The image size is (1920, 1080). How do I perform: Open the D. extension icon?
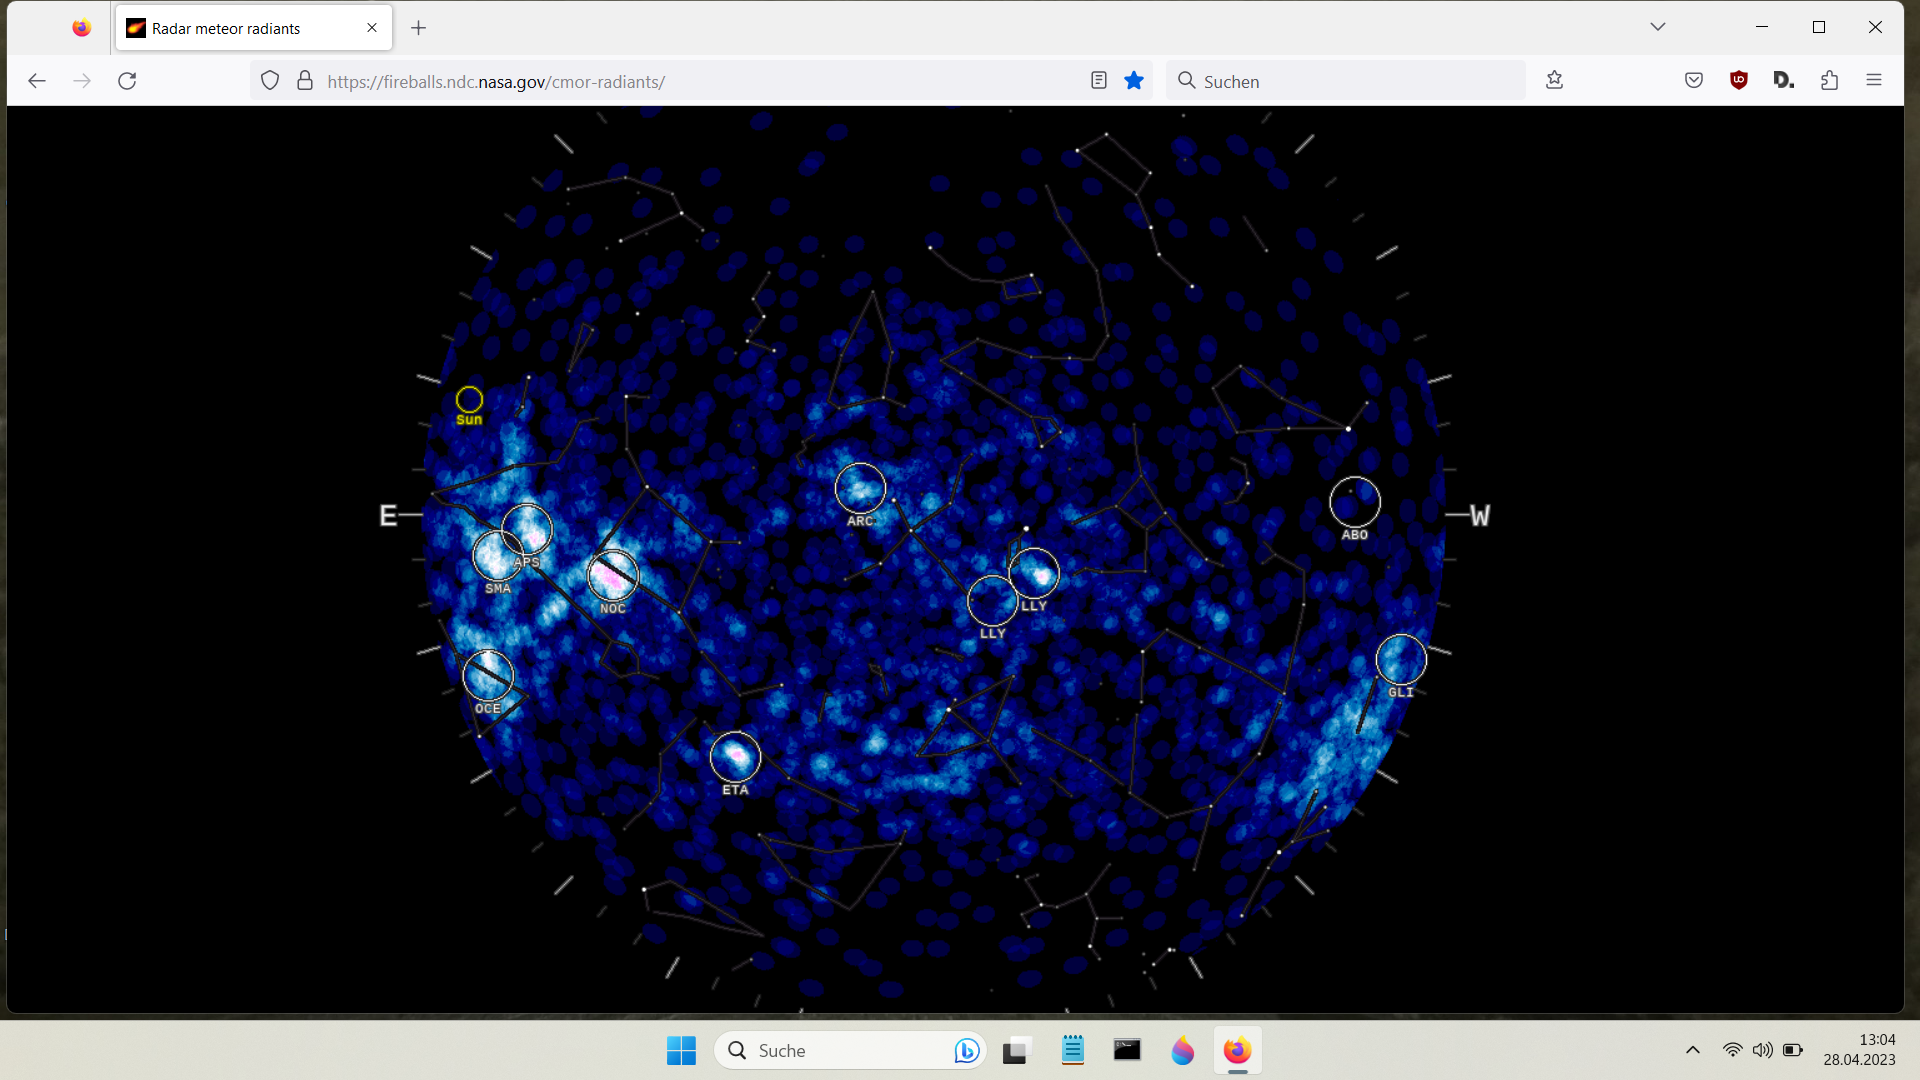point(1784,81)
